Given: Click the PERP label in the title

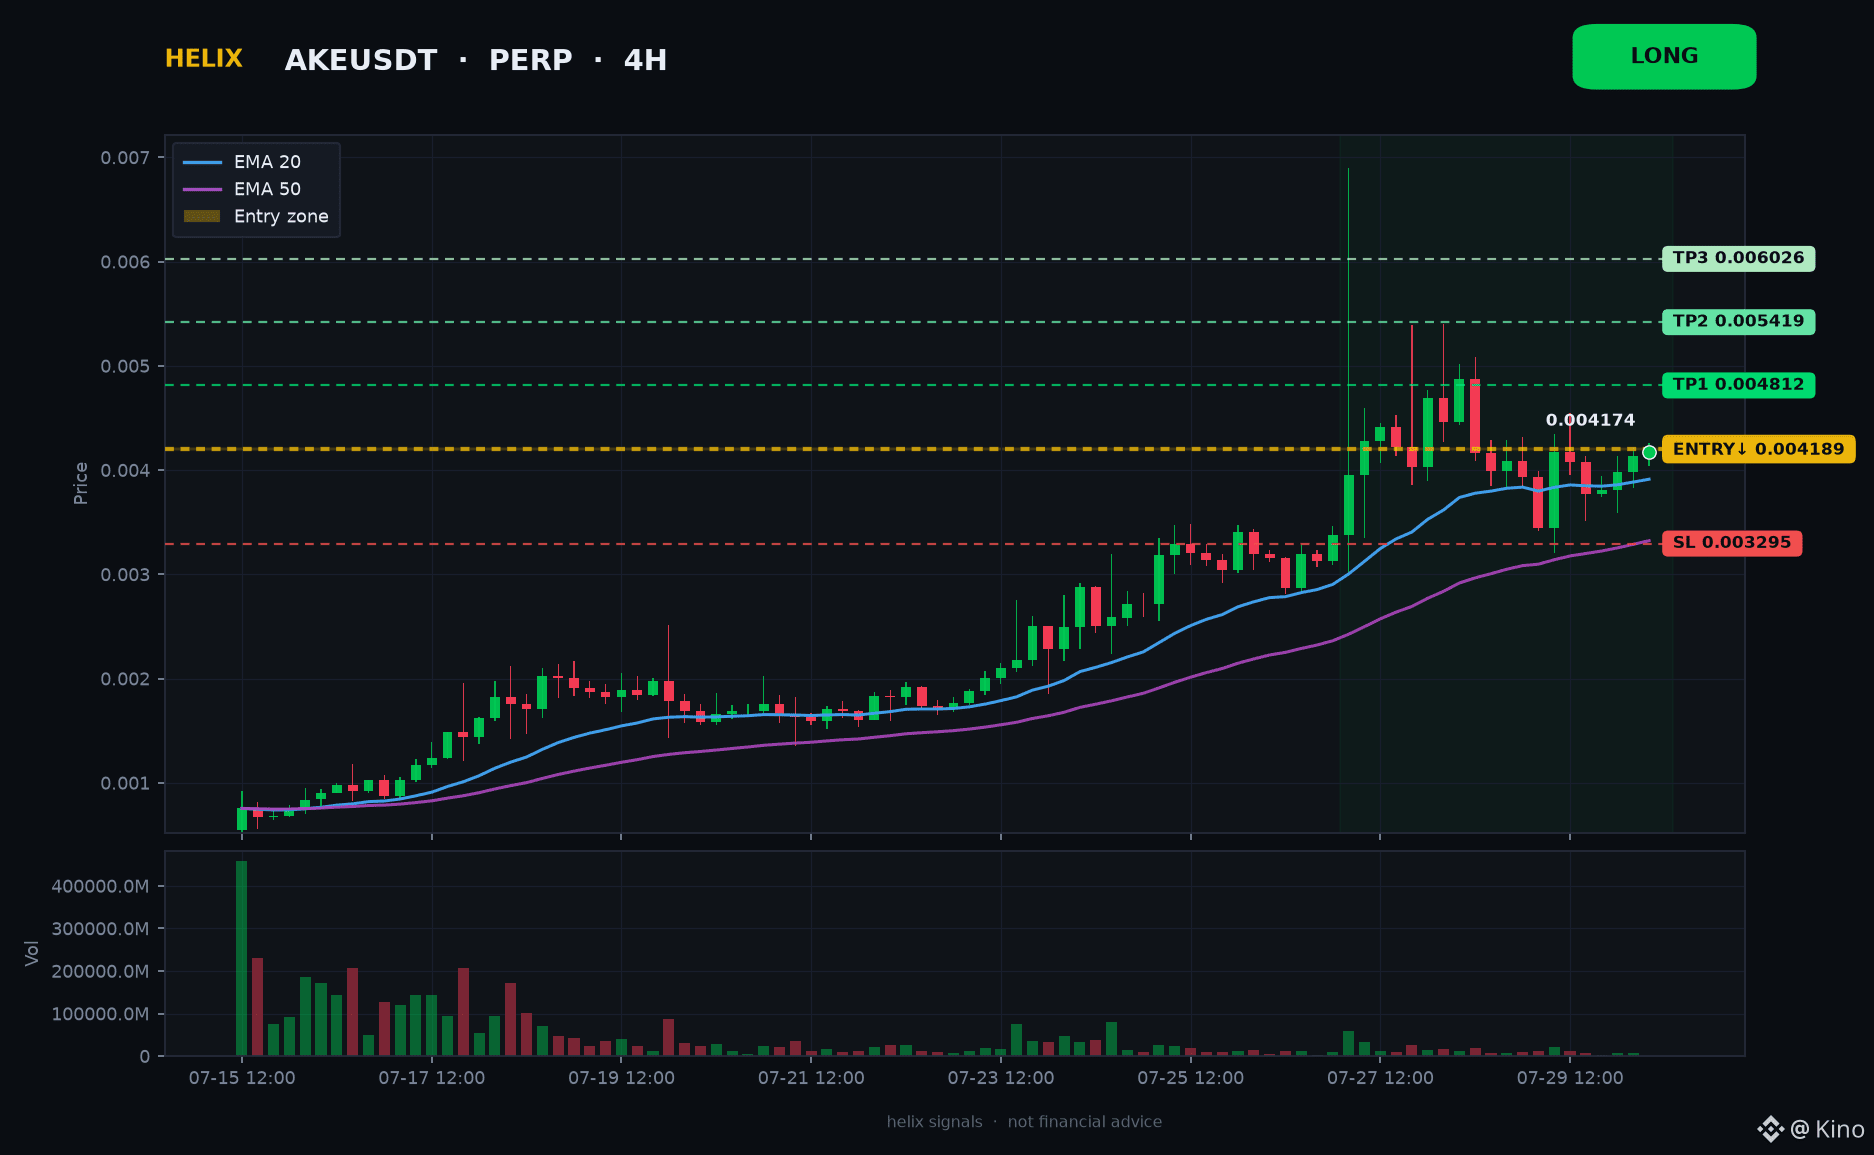Looking at the screenshot, I should click(530, 61).
